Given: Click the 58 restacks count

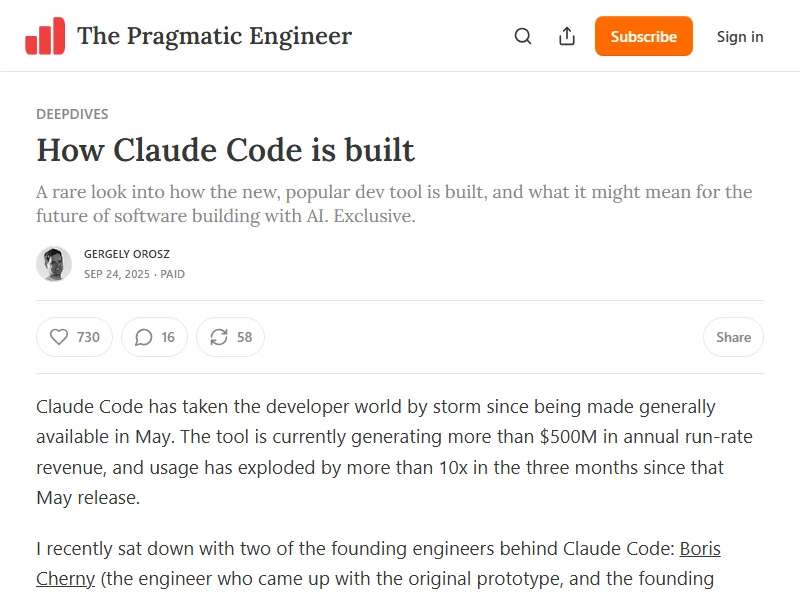Looking at the screenshot, I should [x=245, y=337].
